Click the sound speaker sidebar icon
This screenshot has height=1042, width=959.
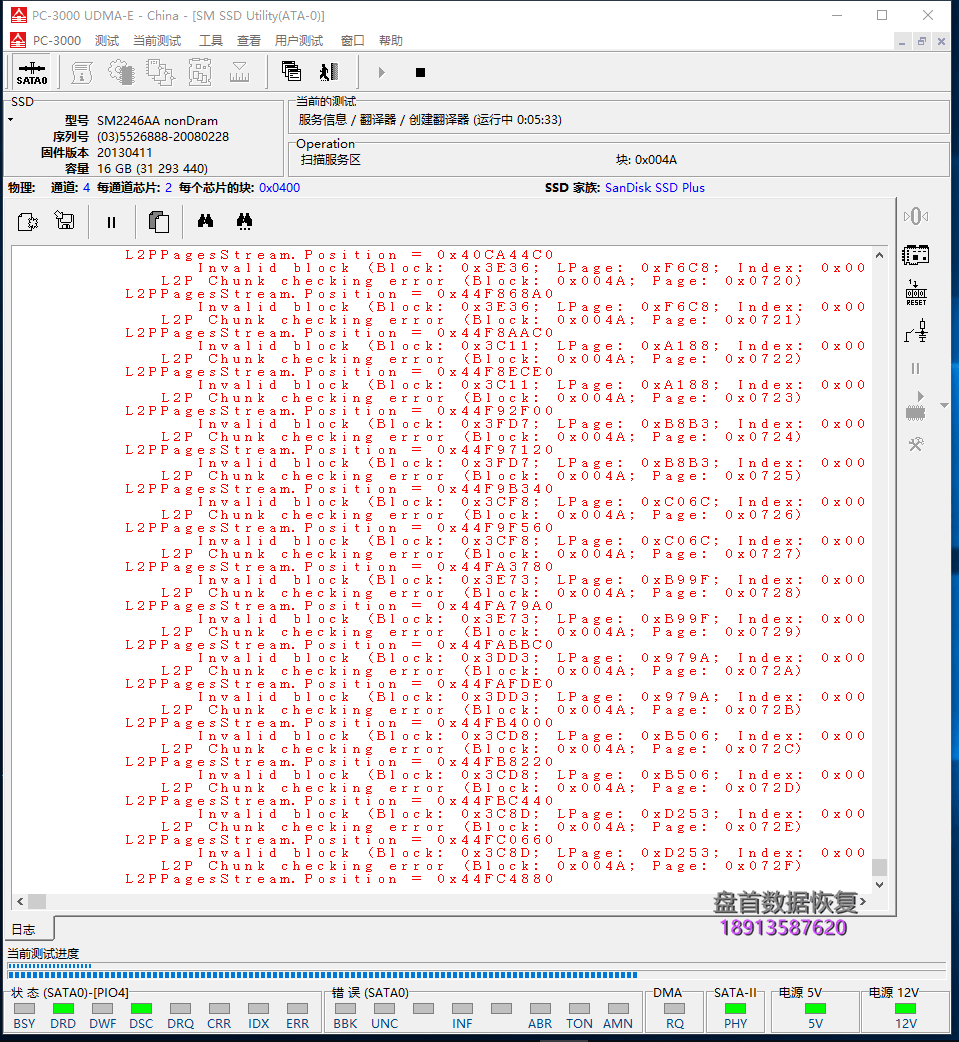[x=916, y=217]
